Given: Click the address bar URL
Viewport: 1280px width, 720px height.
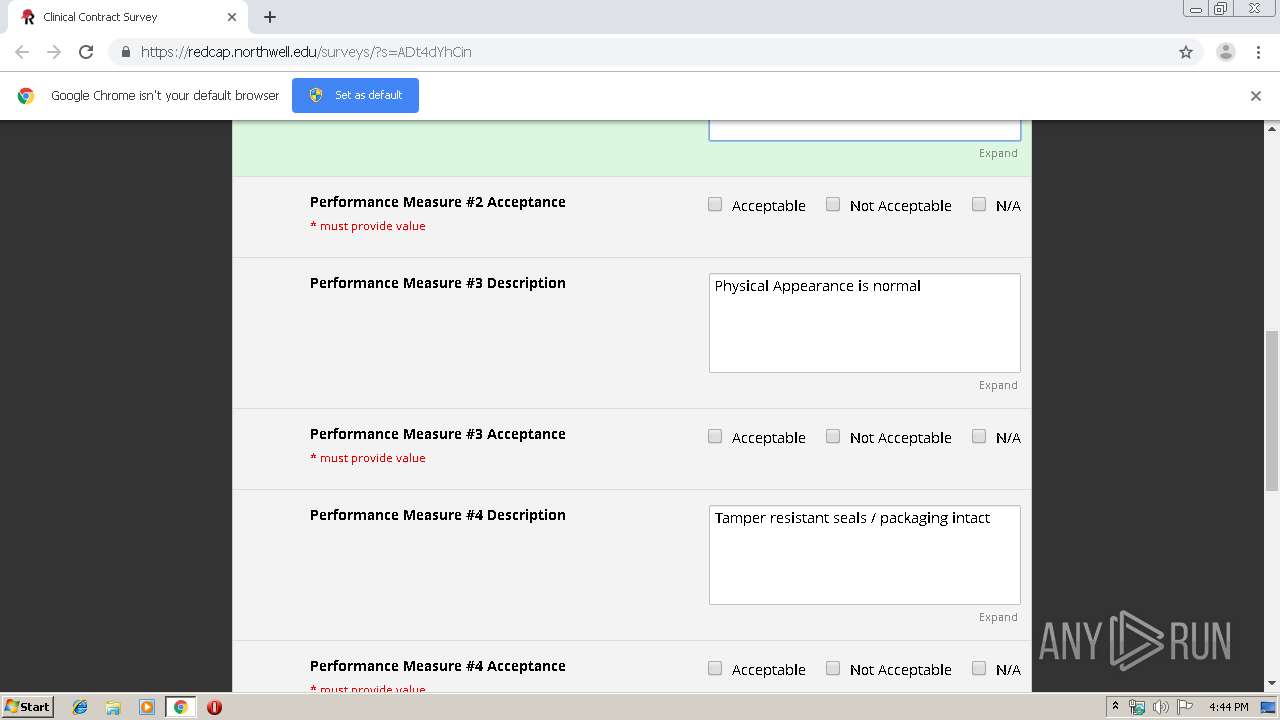Looking at the screenshot, I should click(x=306, y=52).
